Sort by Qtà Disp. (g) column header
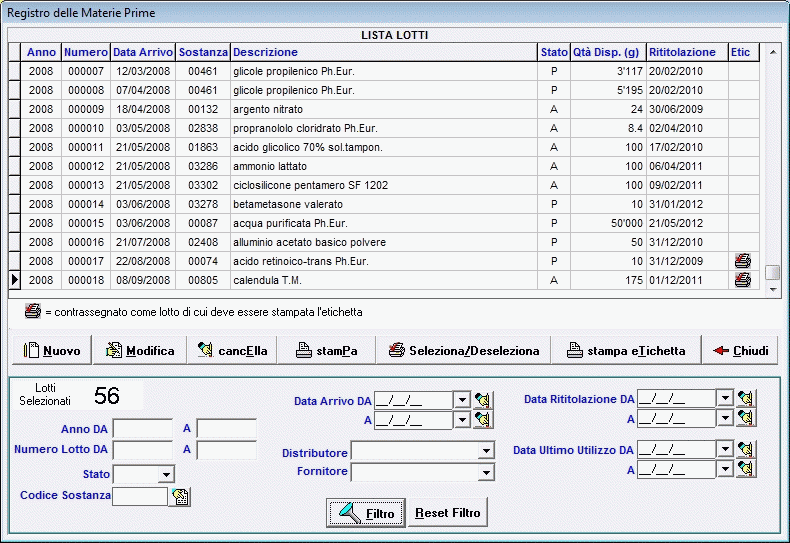790x543 pixels. coord(608,52)
